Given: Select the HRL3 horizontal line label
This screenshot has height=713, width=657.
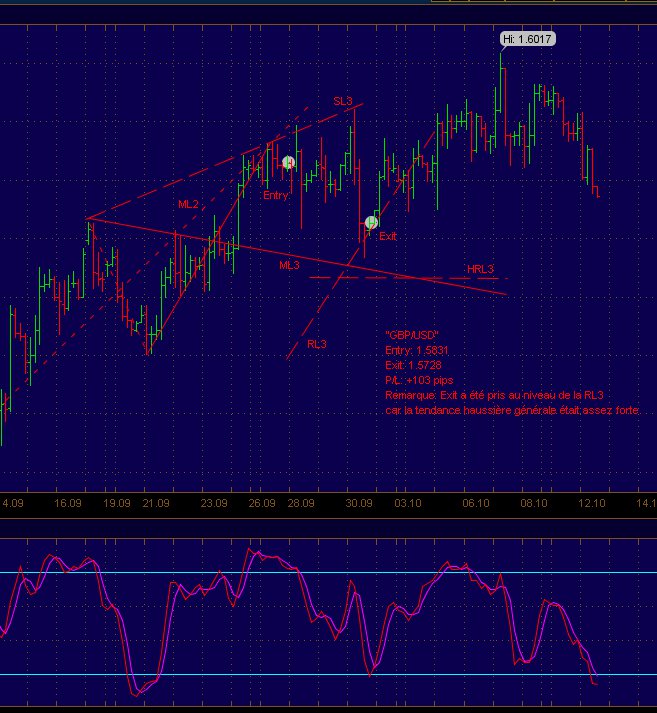Looking at the screenshot, I should tap(481, 269).
